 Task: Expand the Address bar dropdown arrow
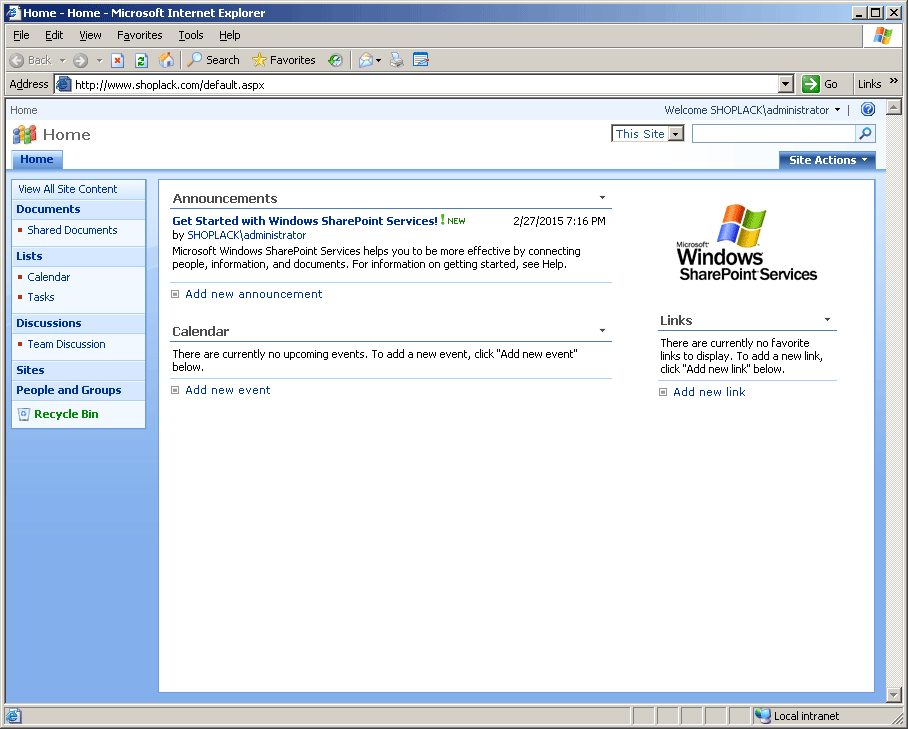tap(785, 85)
